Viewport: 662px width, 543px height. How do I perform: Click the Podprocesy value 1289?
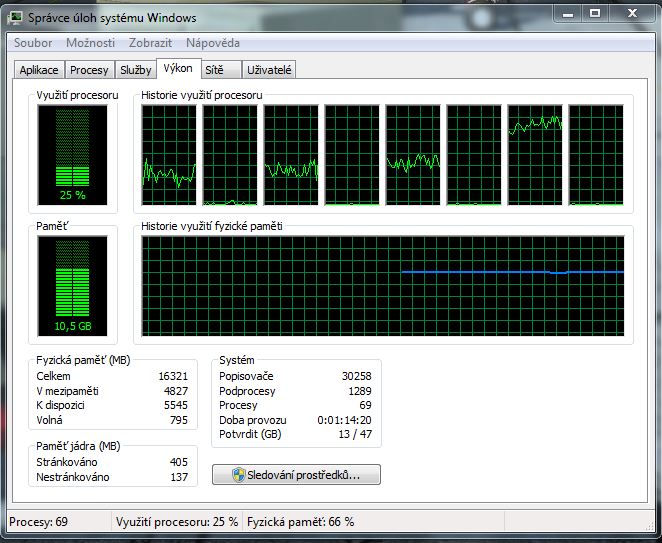[360, 391]
